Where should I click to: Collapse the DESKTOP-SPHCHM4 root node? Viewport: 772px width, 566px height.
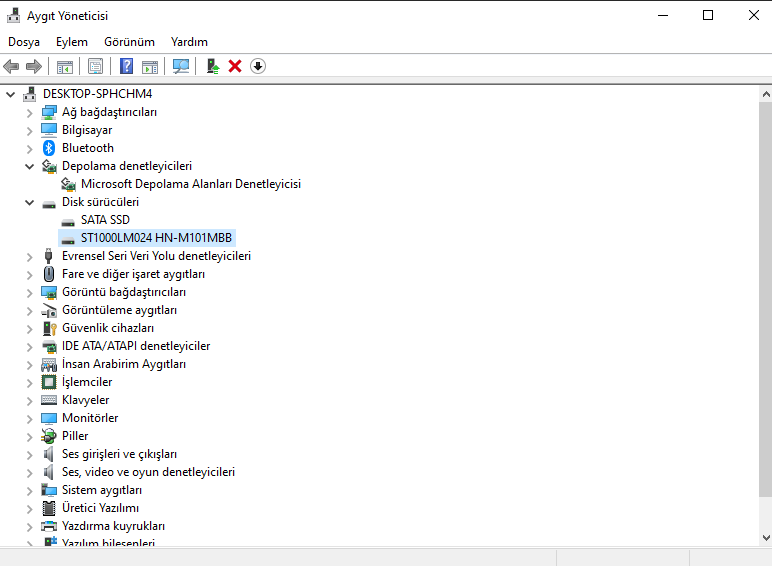pyautogui.click(x=10, y=94)
